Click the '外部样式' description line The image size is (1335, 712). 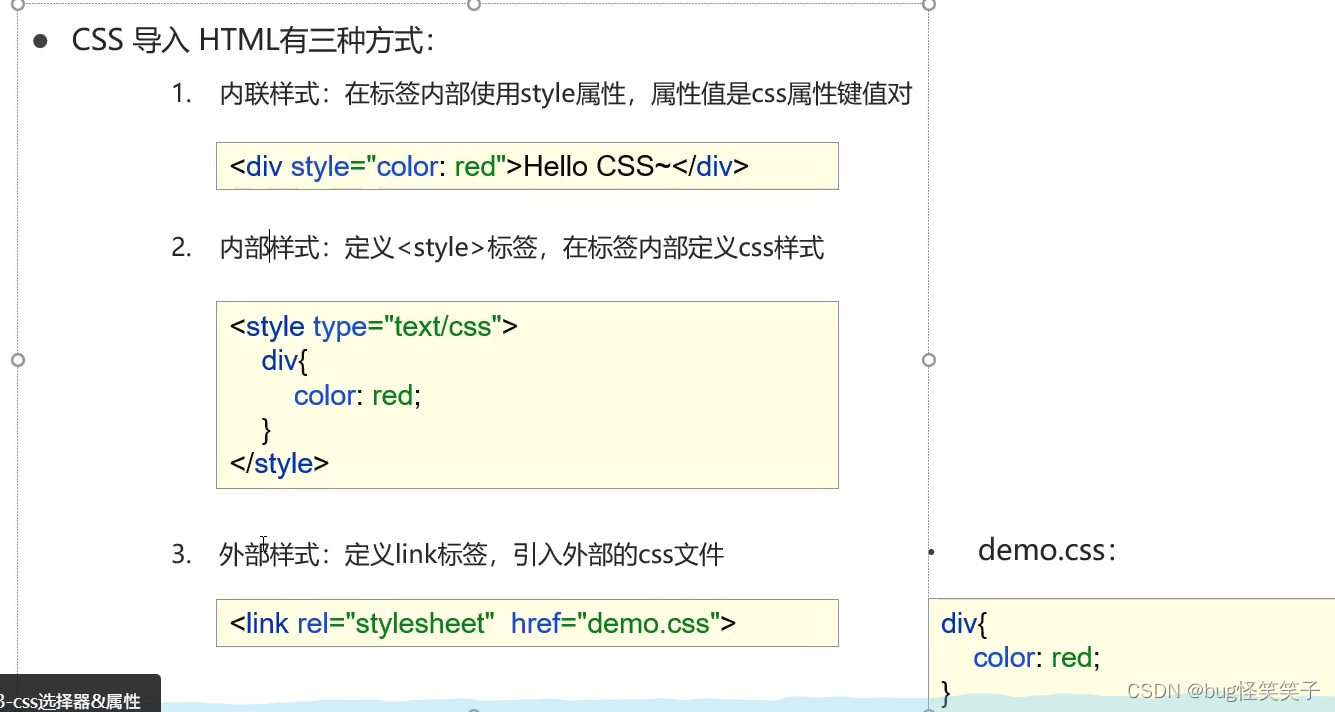471,554
